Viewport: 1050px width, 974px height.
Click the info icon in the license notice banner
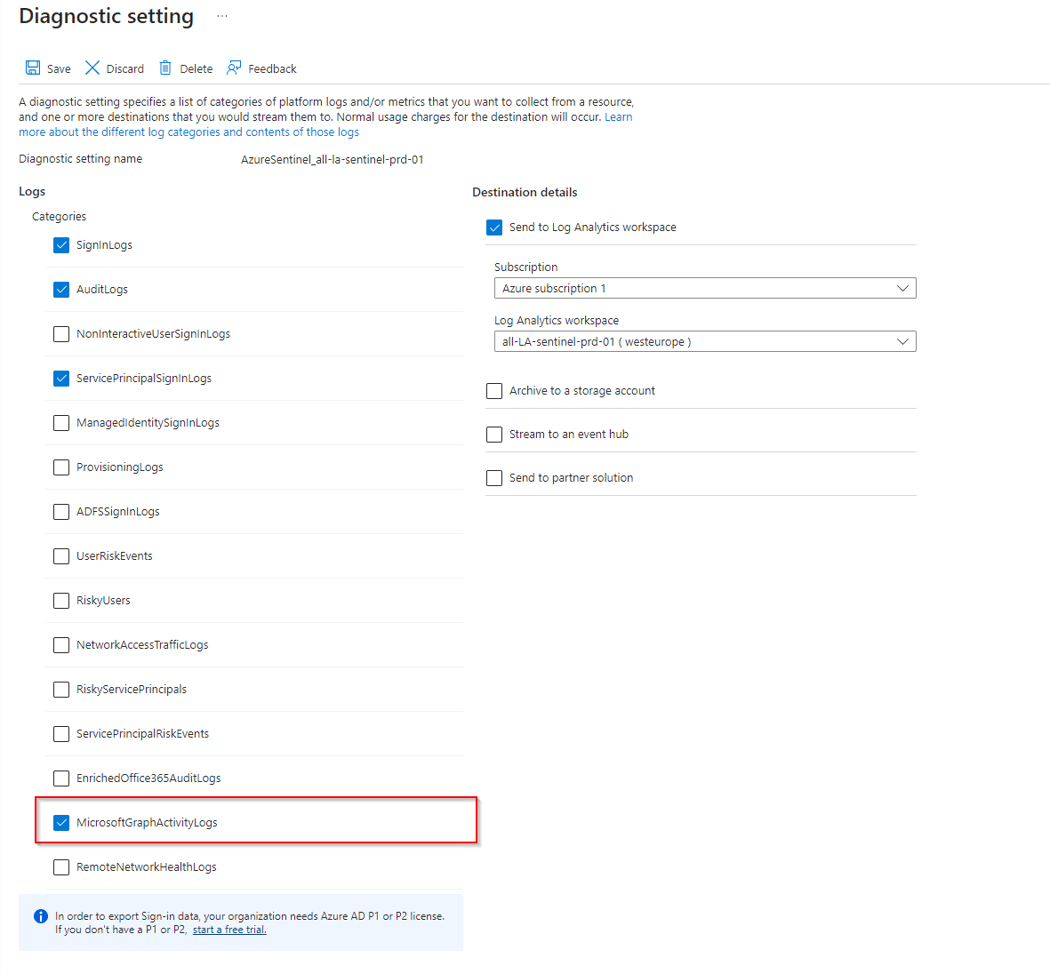40,916
